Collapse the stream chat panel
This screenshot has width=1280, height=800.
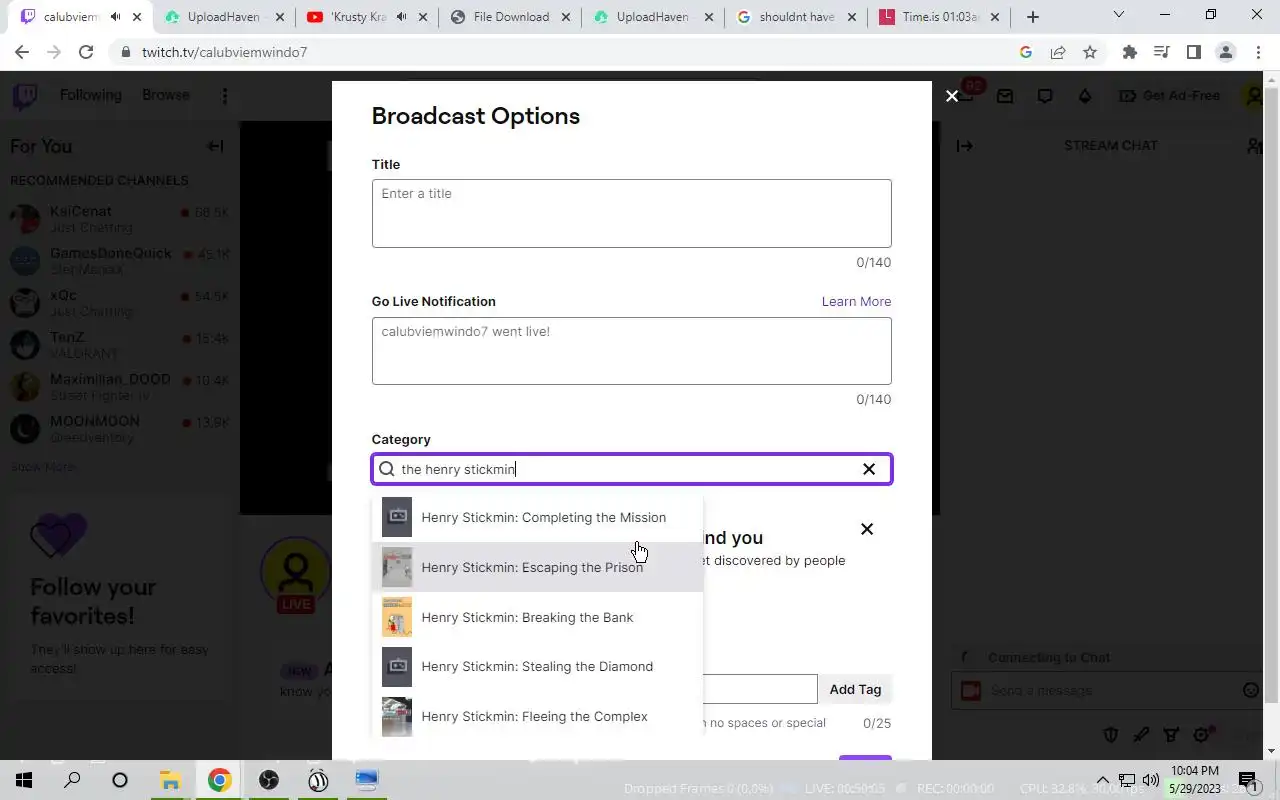964,146
